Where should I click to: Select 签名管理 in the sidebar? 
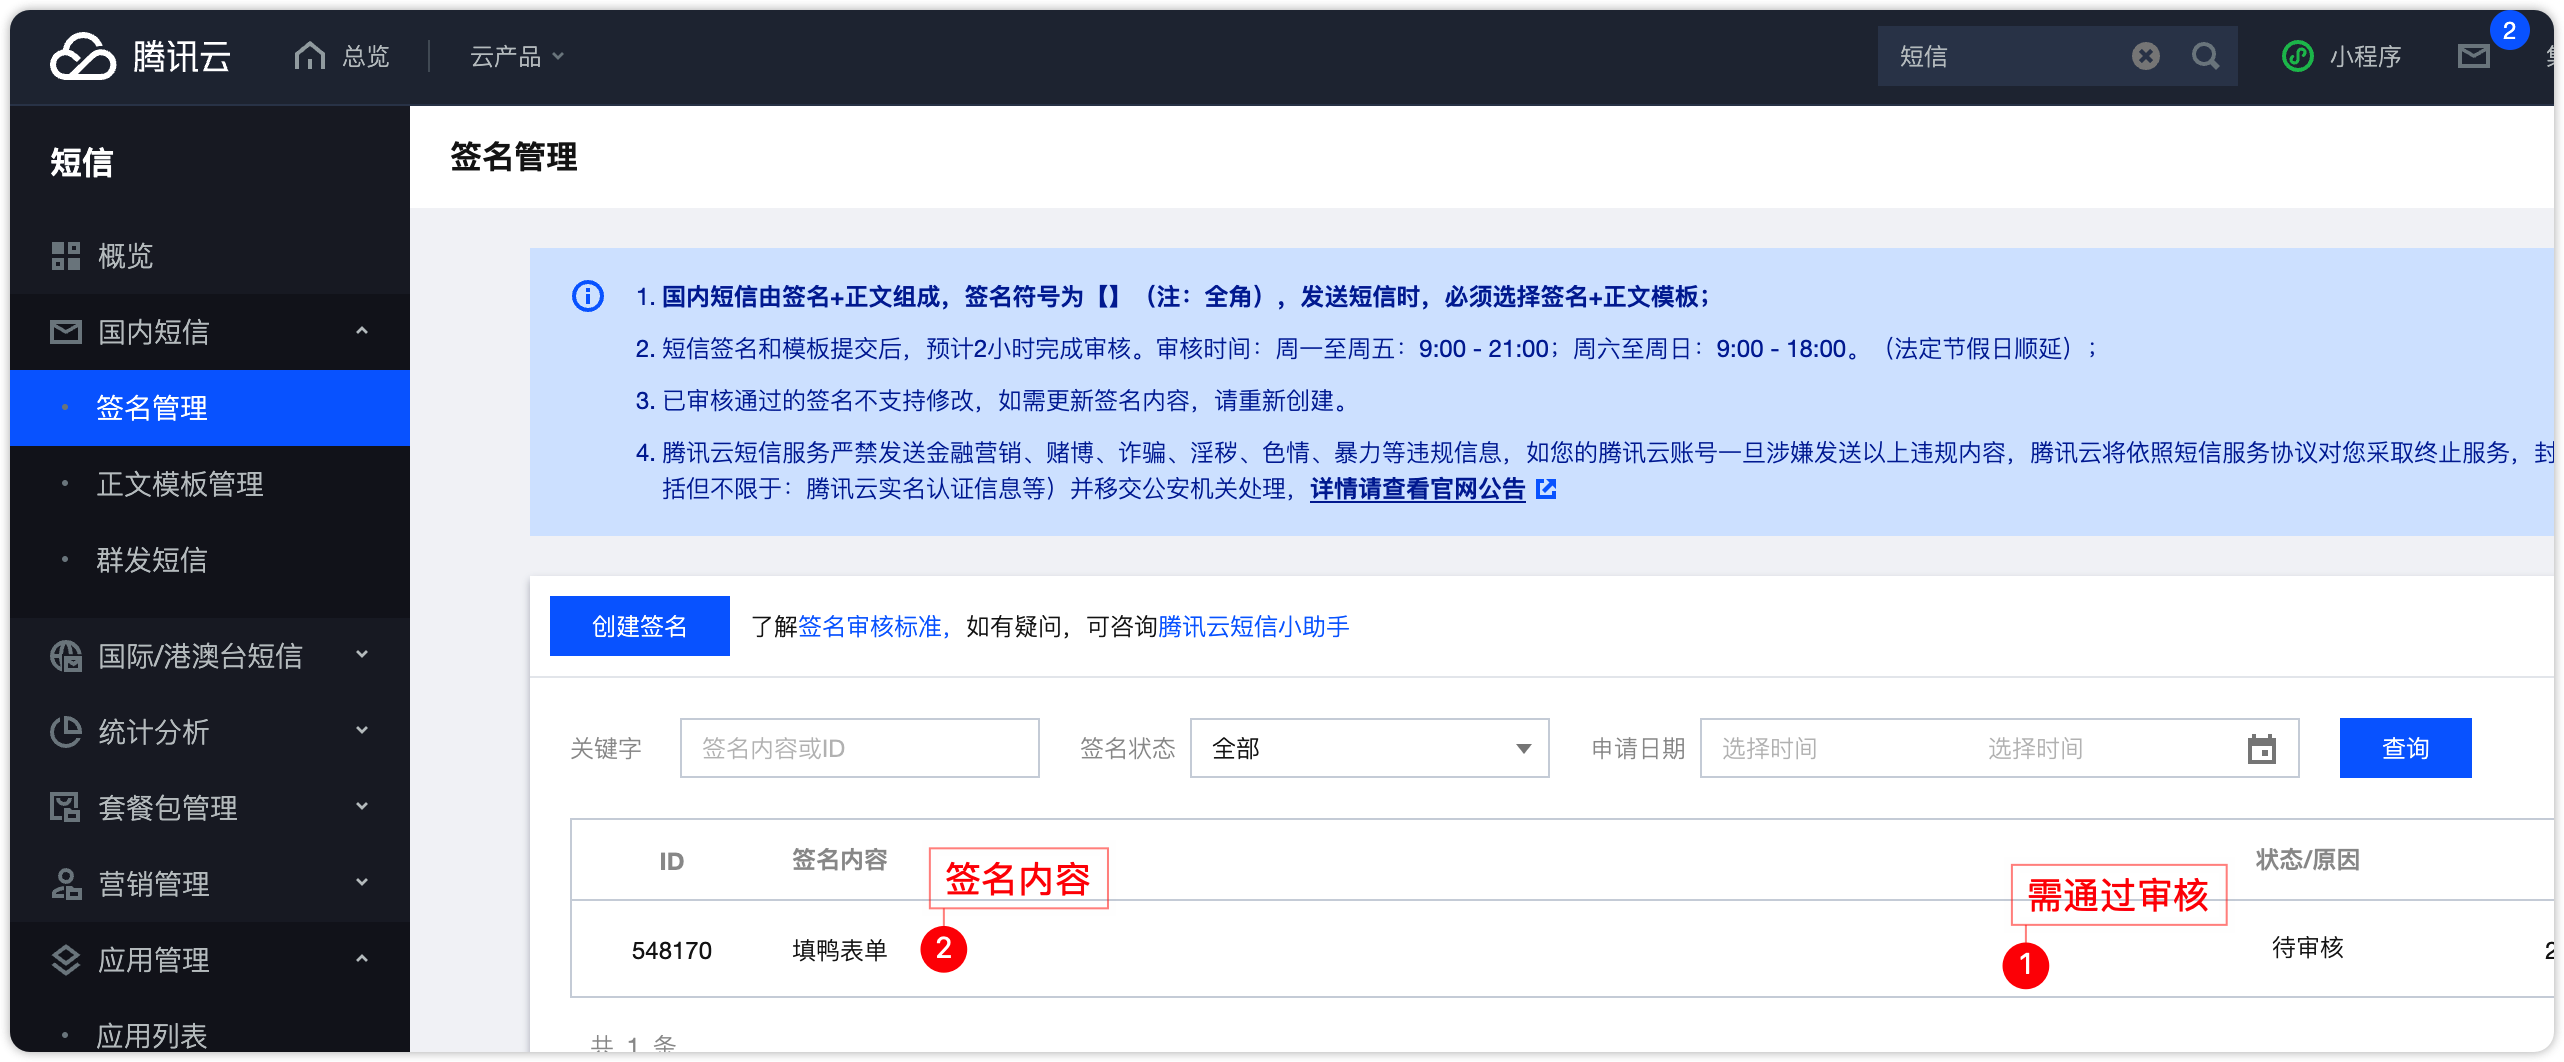[210, 408]
